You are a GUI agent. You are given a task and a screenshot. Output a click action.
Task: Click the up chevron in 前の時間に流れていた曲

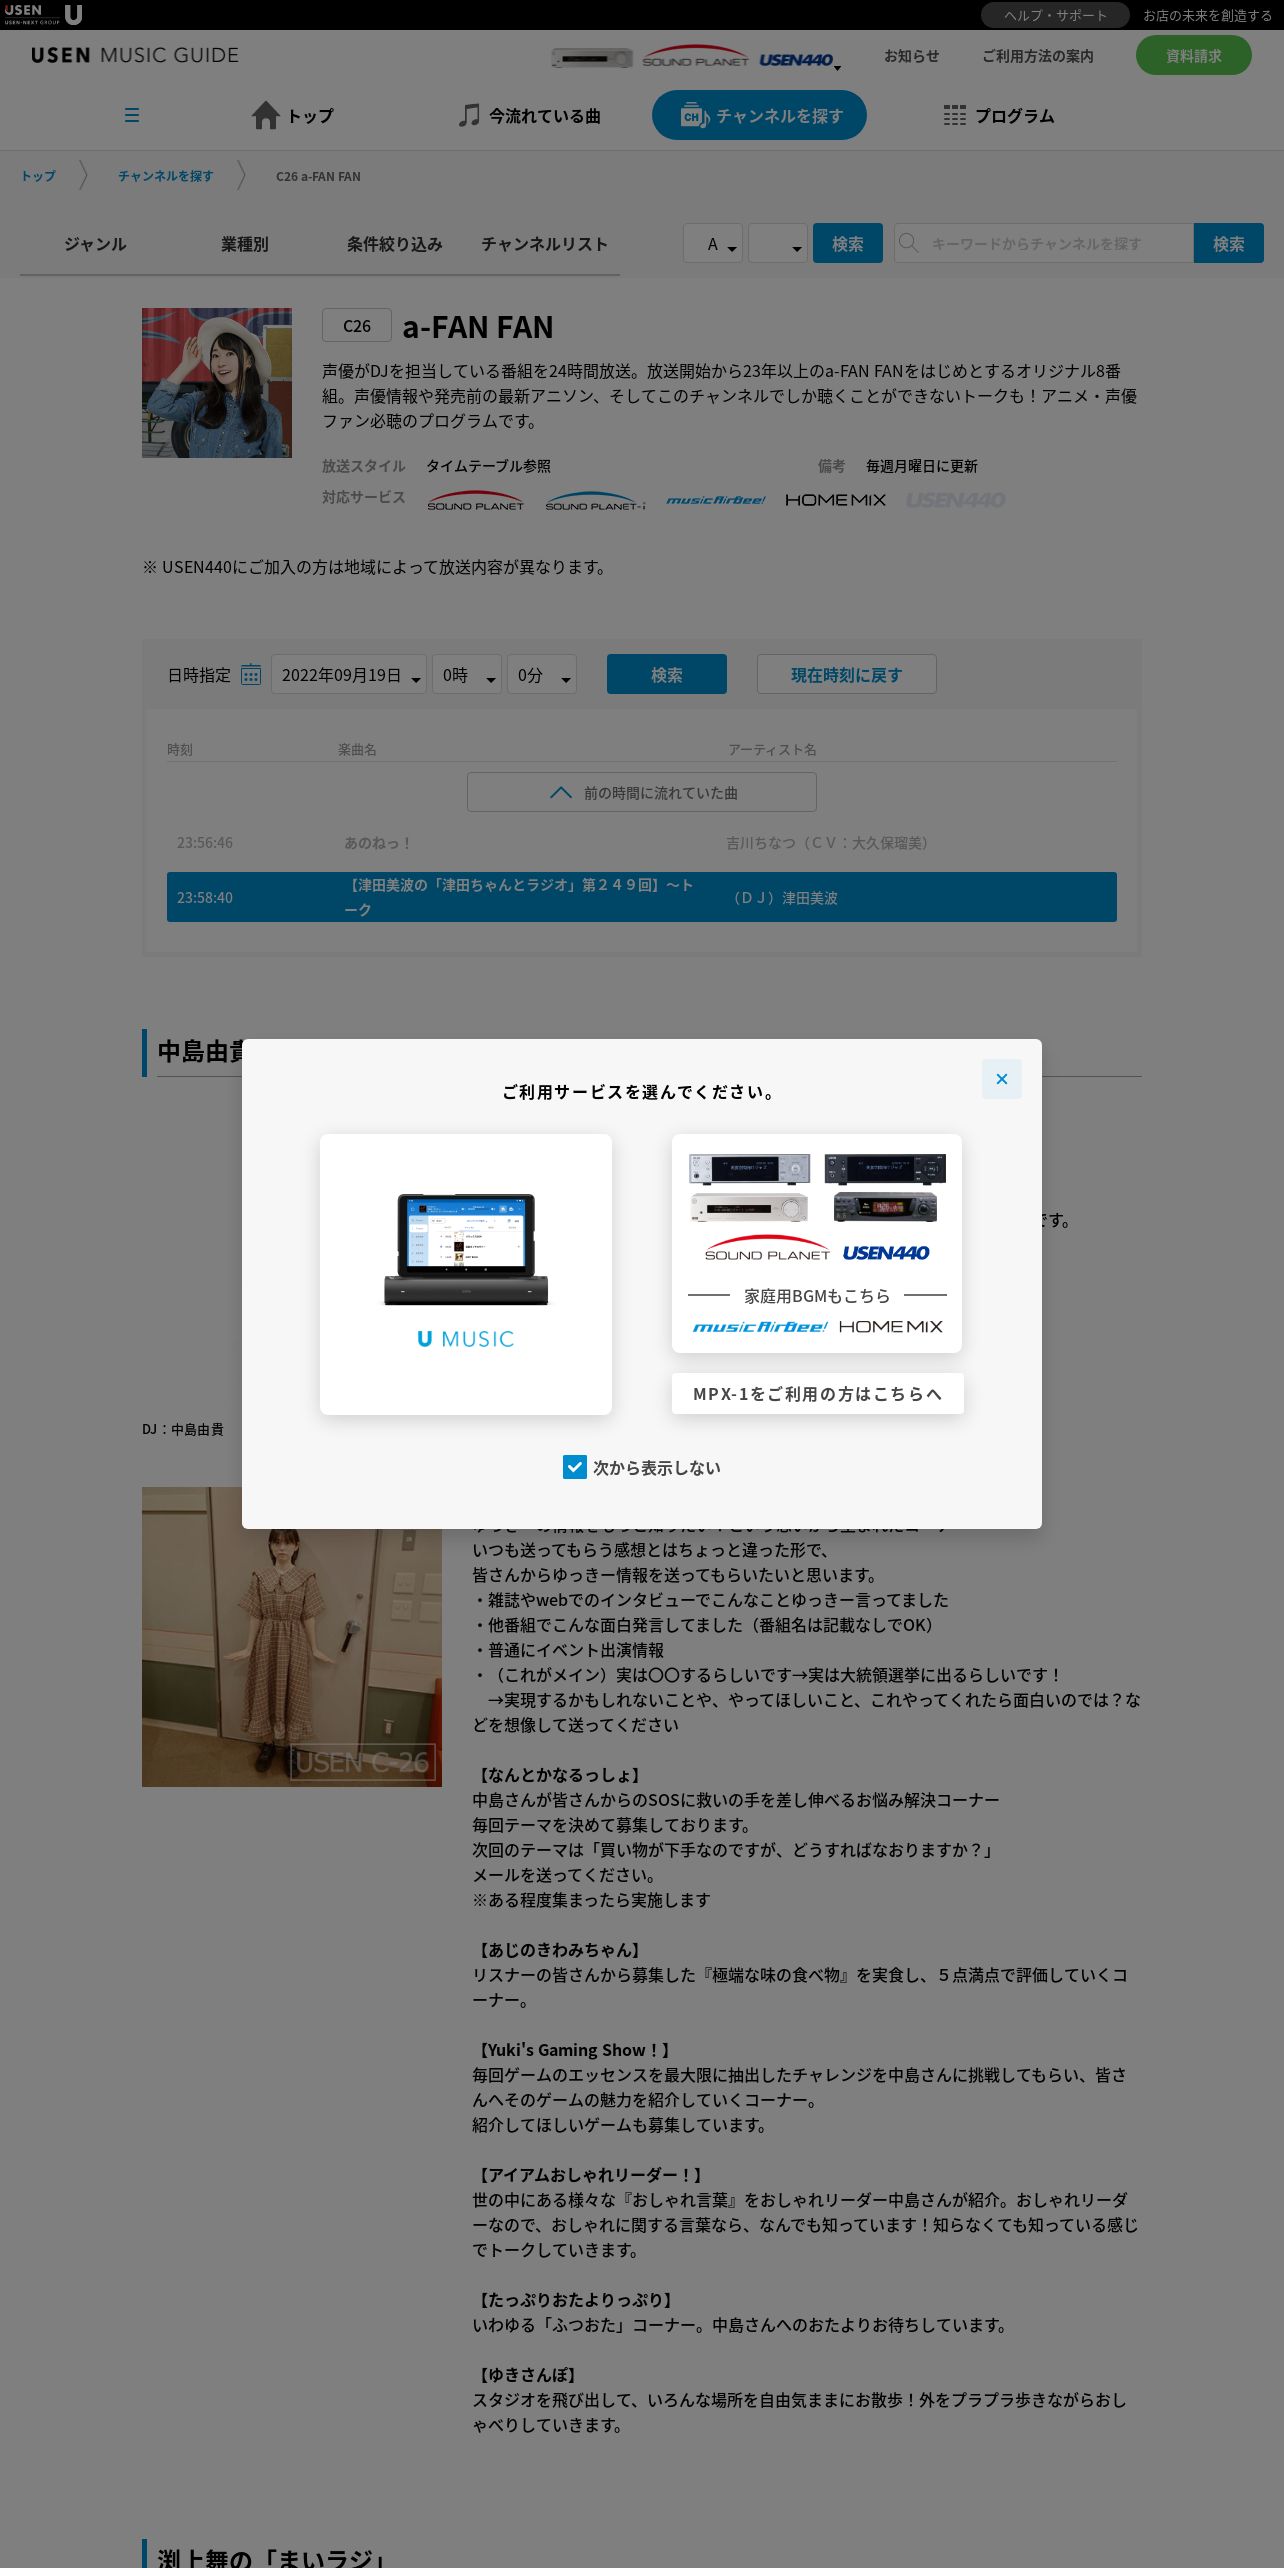click(x=561, y=792)
